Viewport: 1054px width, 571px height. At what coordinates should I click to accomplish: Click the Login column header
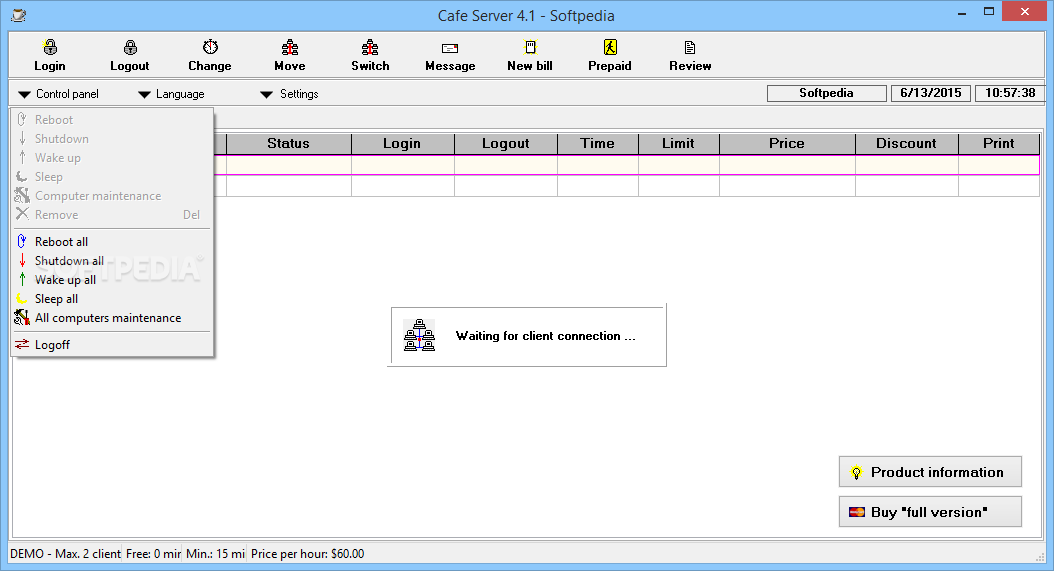(x=402, y=143)
